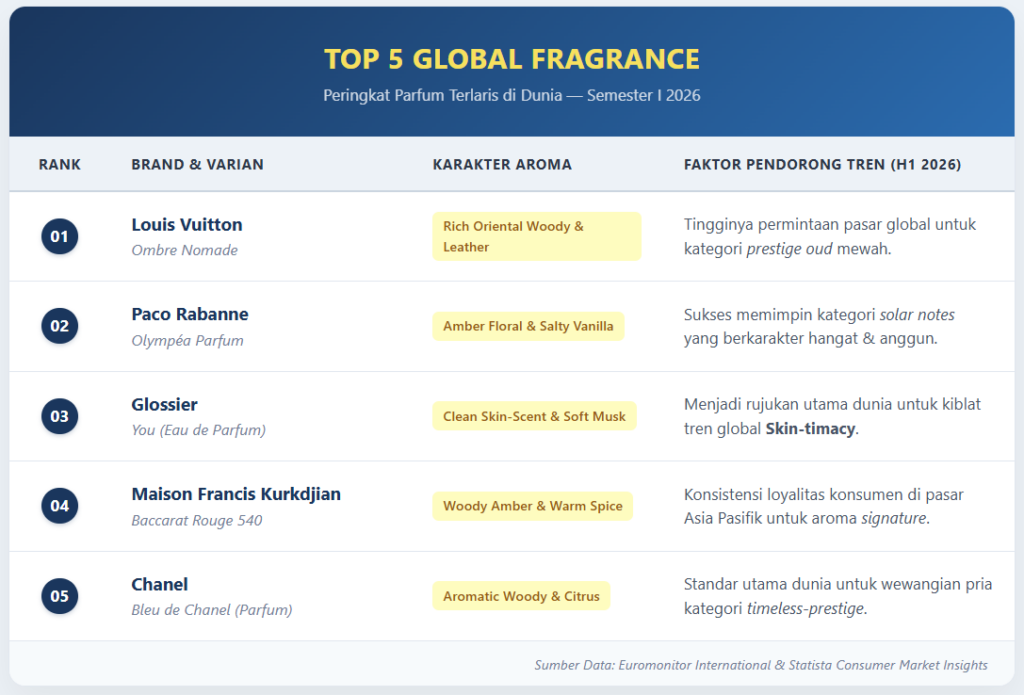Click the Skin-timacy trend description
The width and height of the screenshot is (1024, 695).
click(832, 416)
